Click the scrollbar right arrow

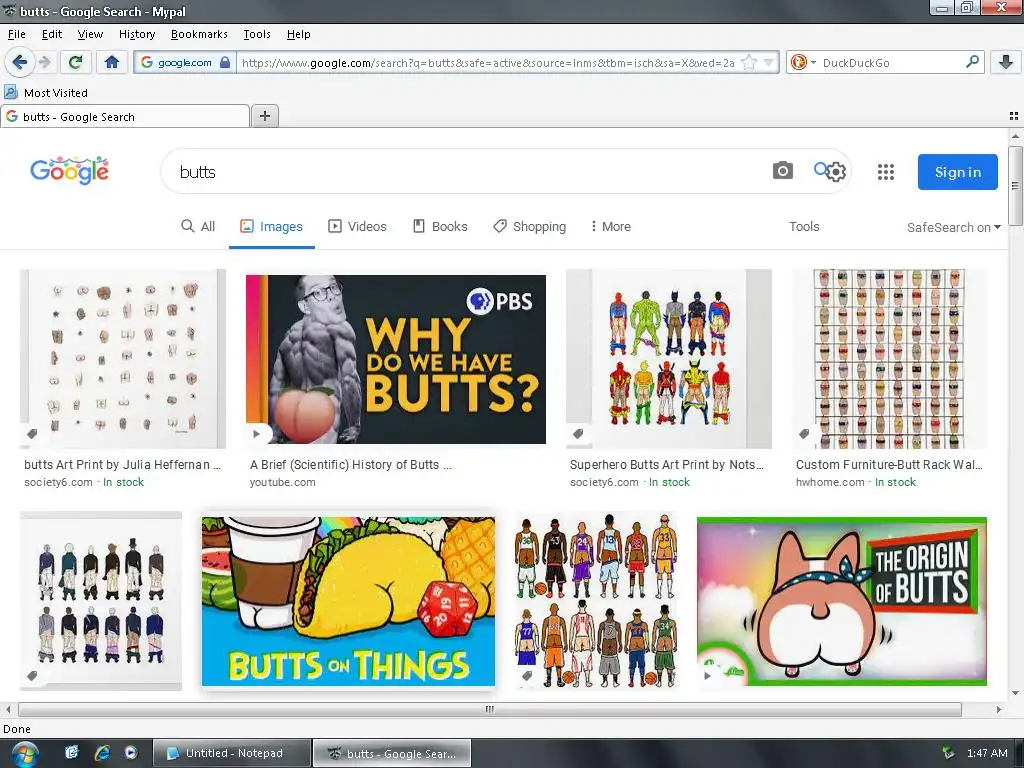tap(999, 709)
